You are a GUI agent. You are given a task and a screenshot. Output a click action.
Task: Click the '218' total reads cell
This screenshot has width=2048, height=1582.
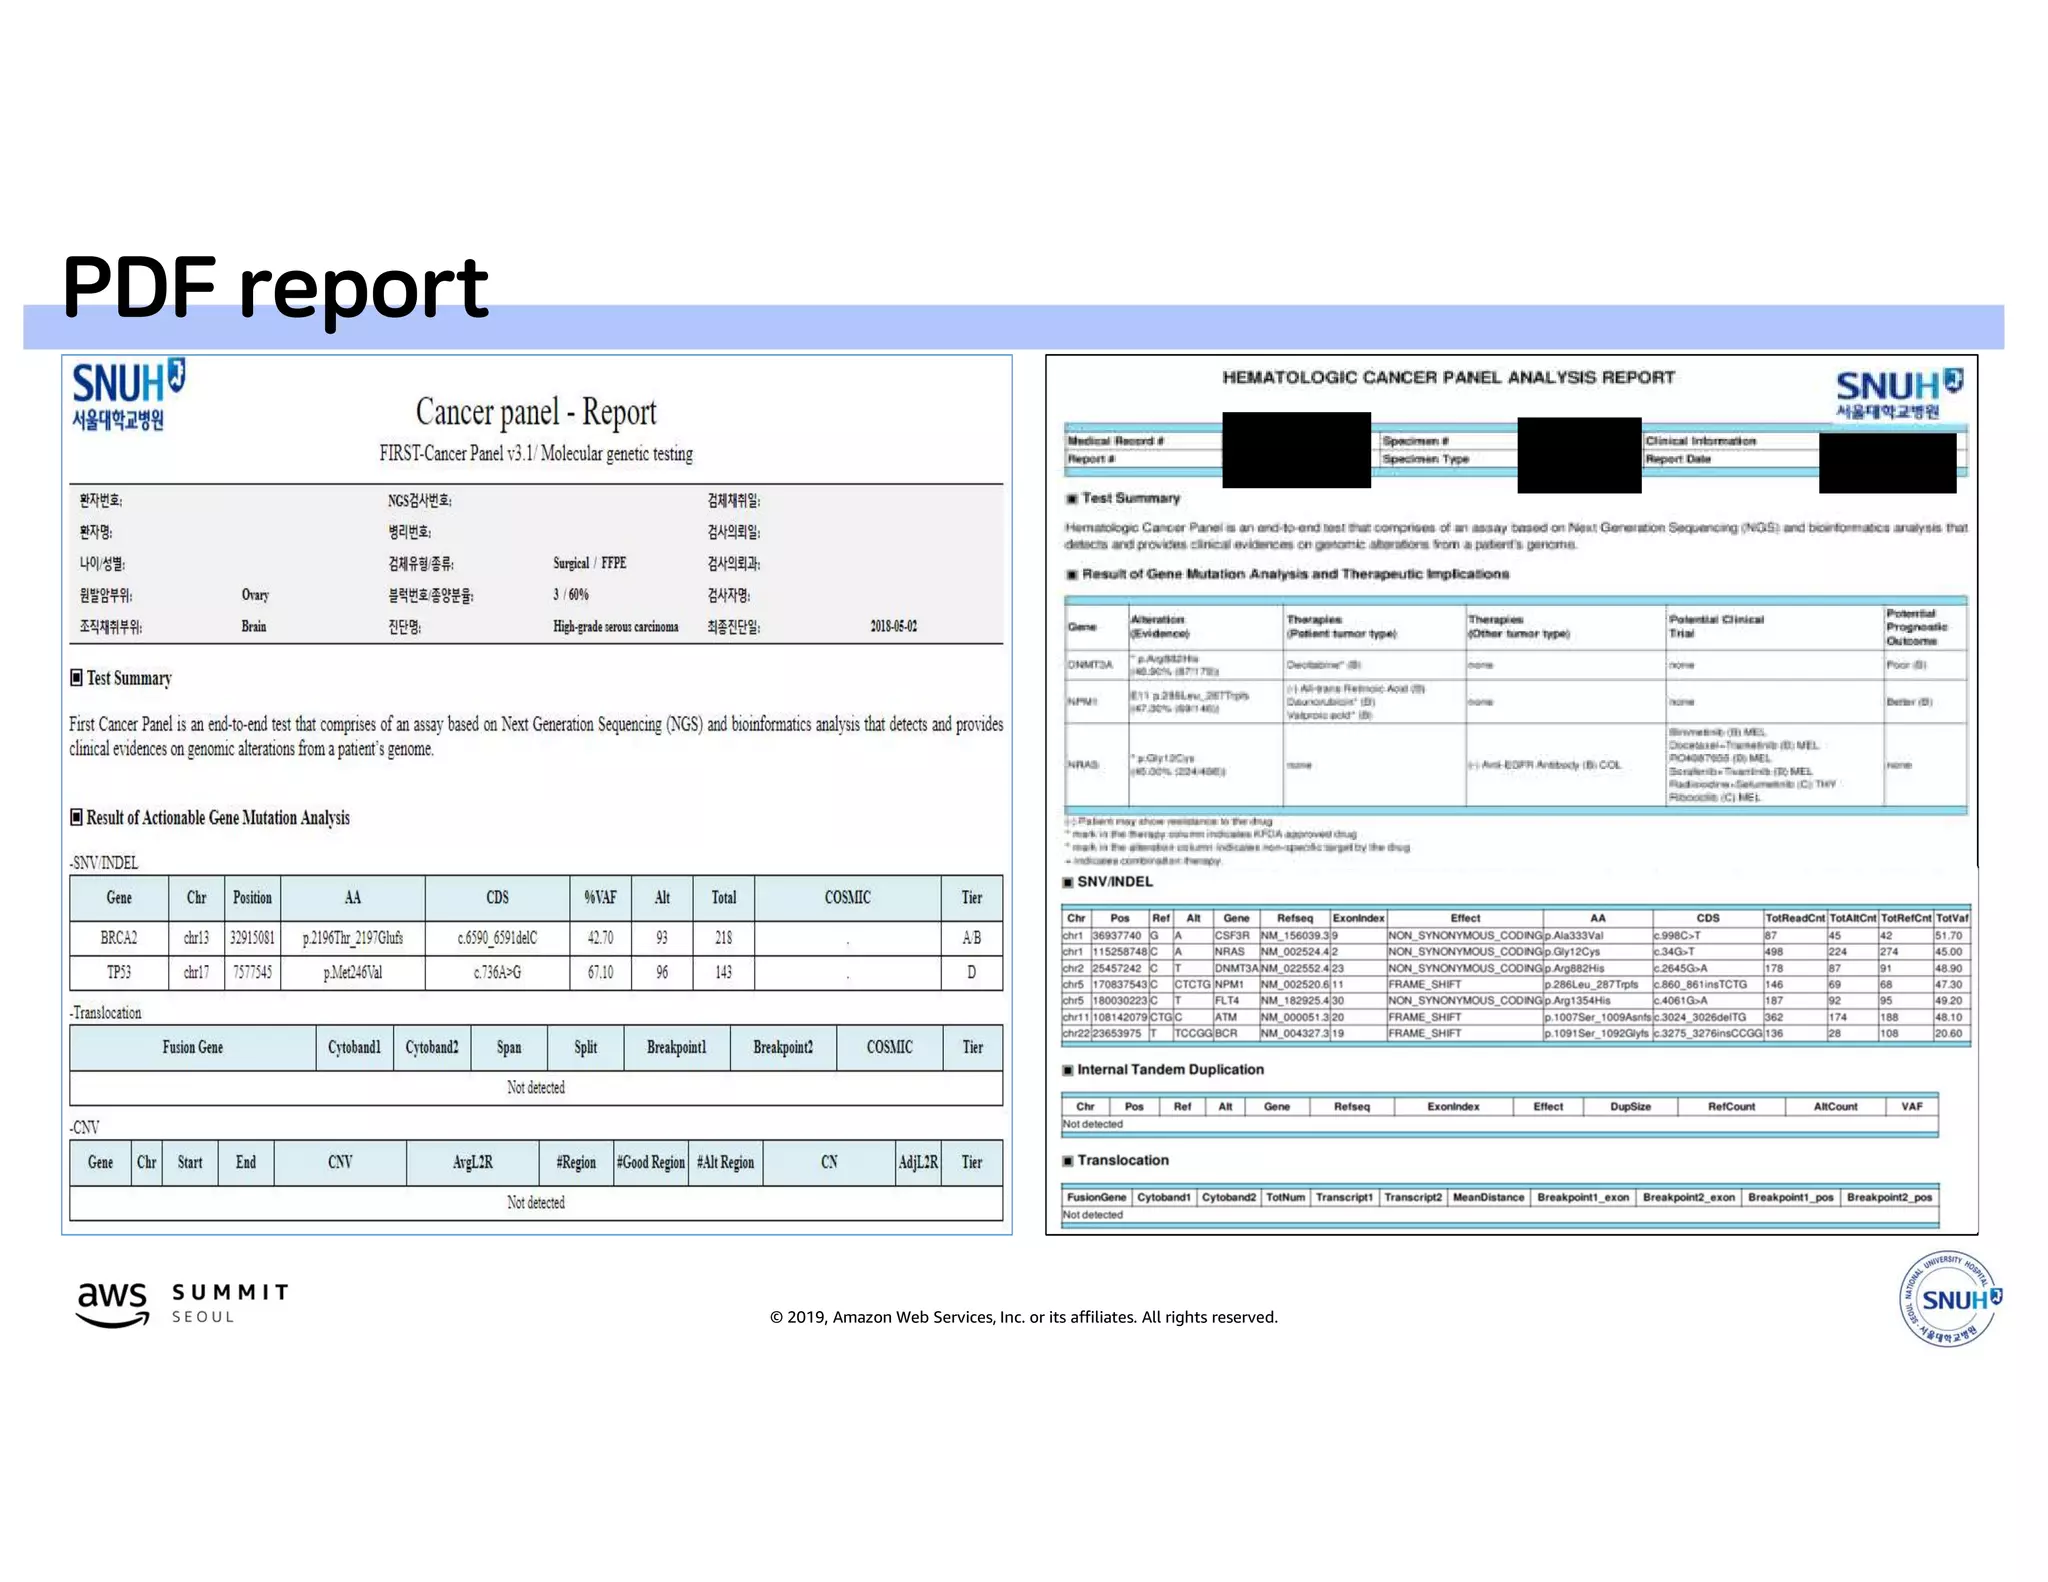(723, 937)
